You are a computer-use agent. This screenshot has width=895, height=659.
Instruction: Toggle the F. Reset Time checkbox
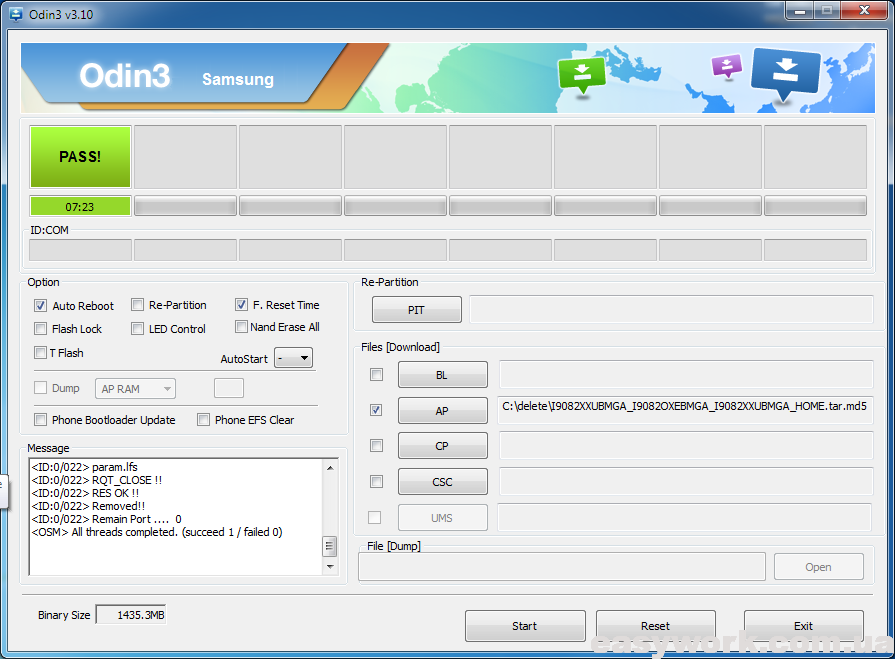(241, 305)
